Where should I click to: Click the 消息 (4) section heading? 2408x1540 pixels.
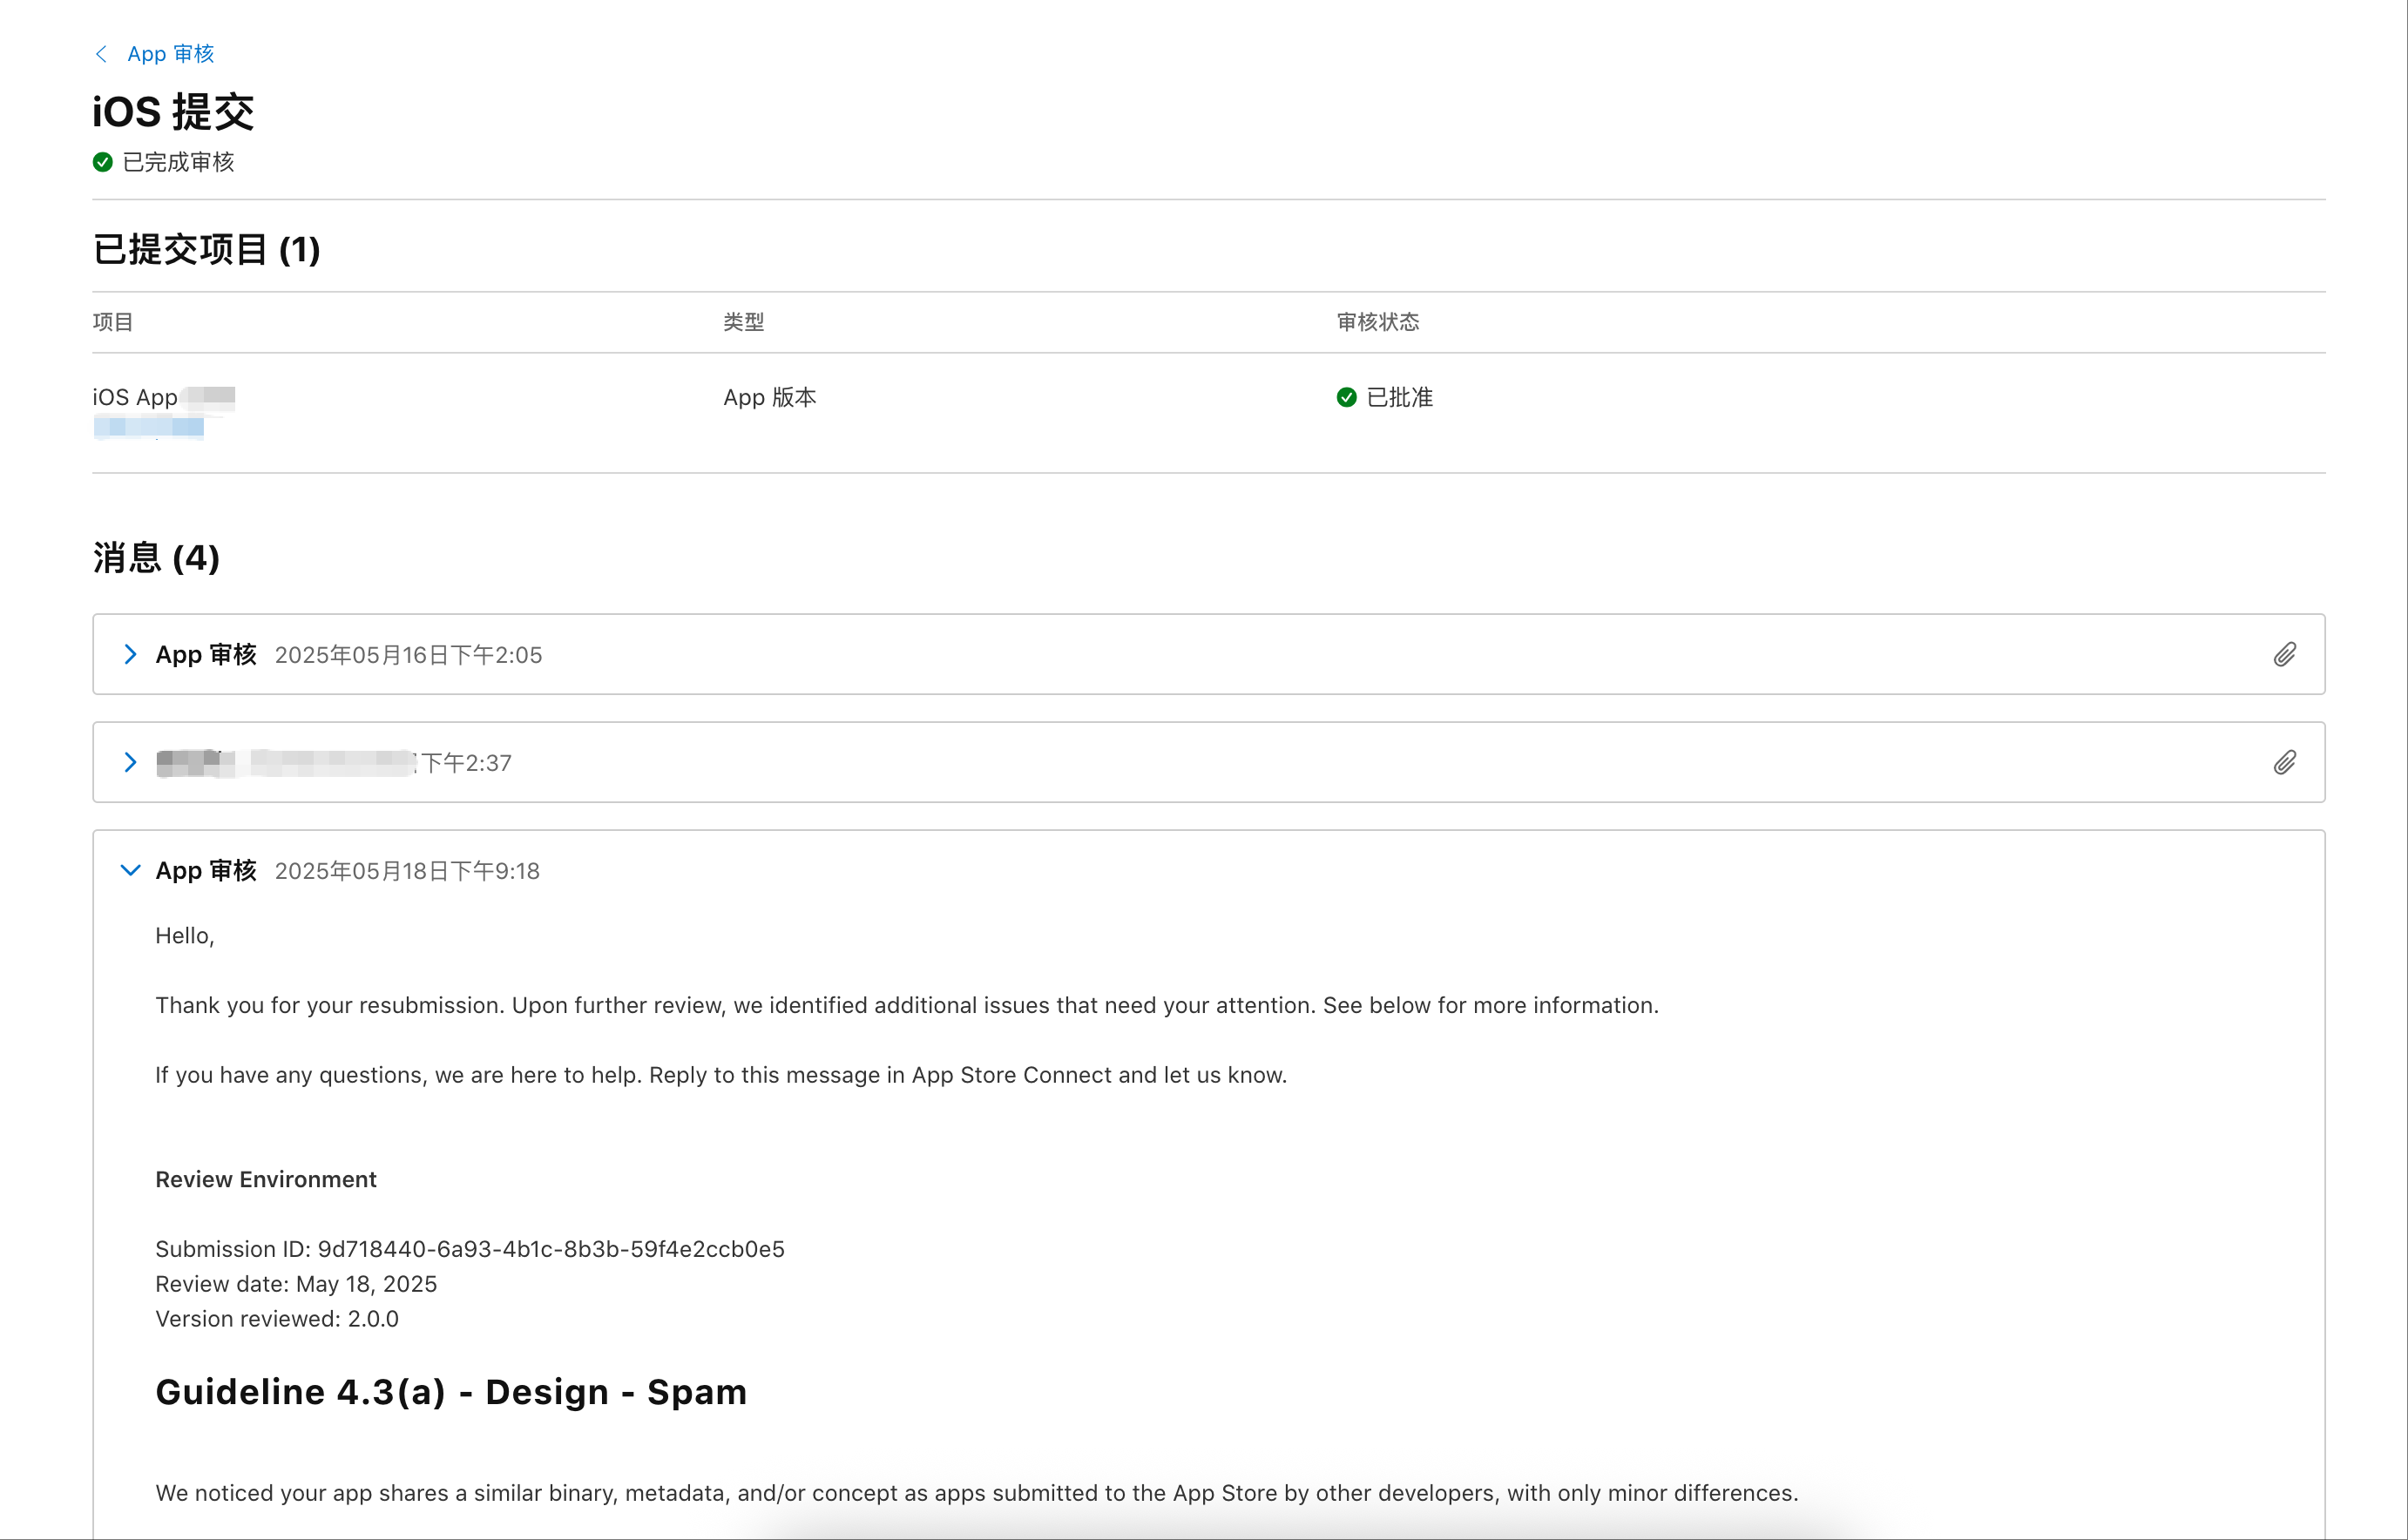(x=156, y=558)
